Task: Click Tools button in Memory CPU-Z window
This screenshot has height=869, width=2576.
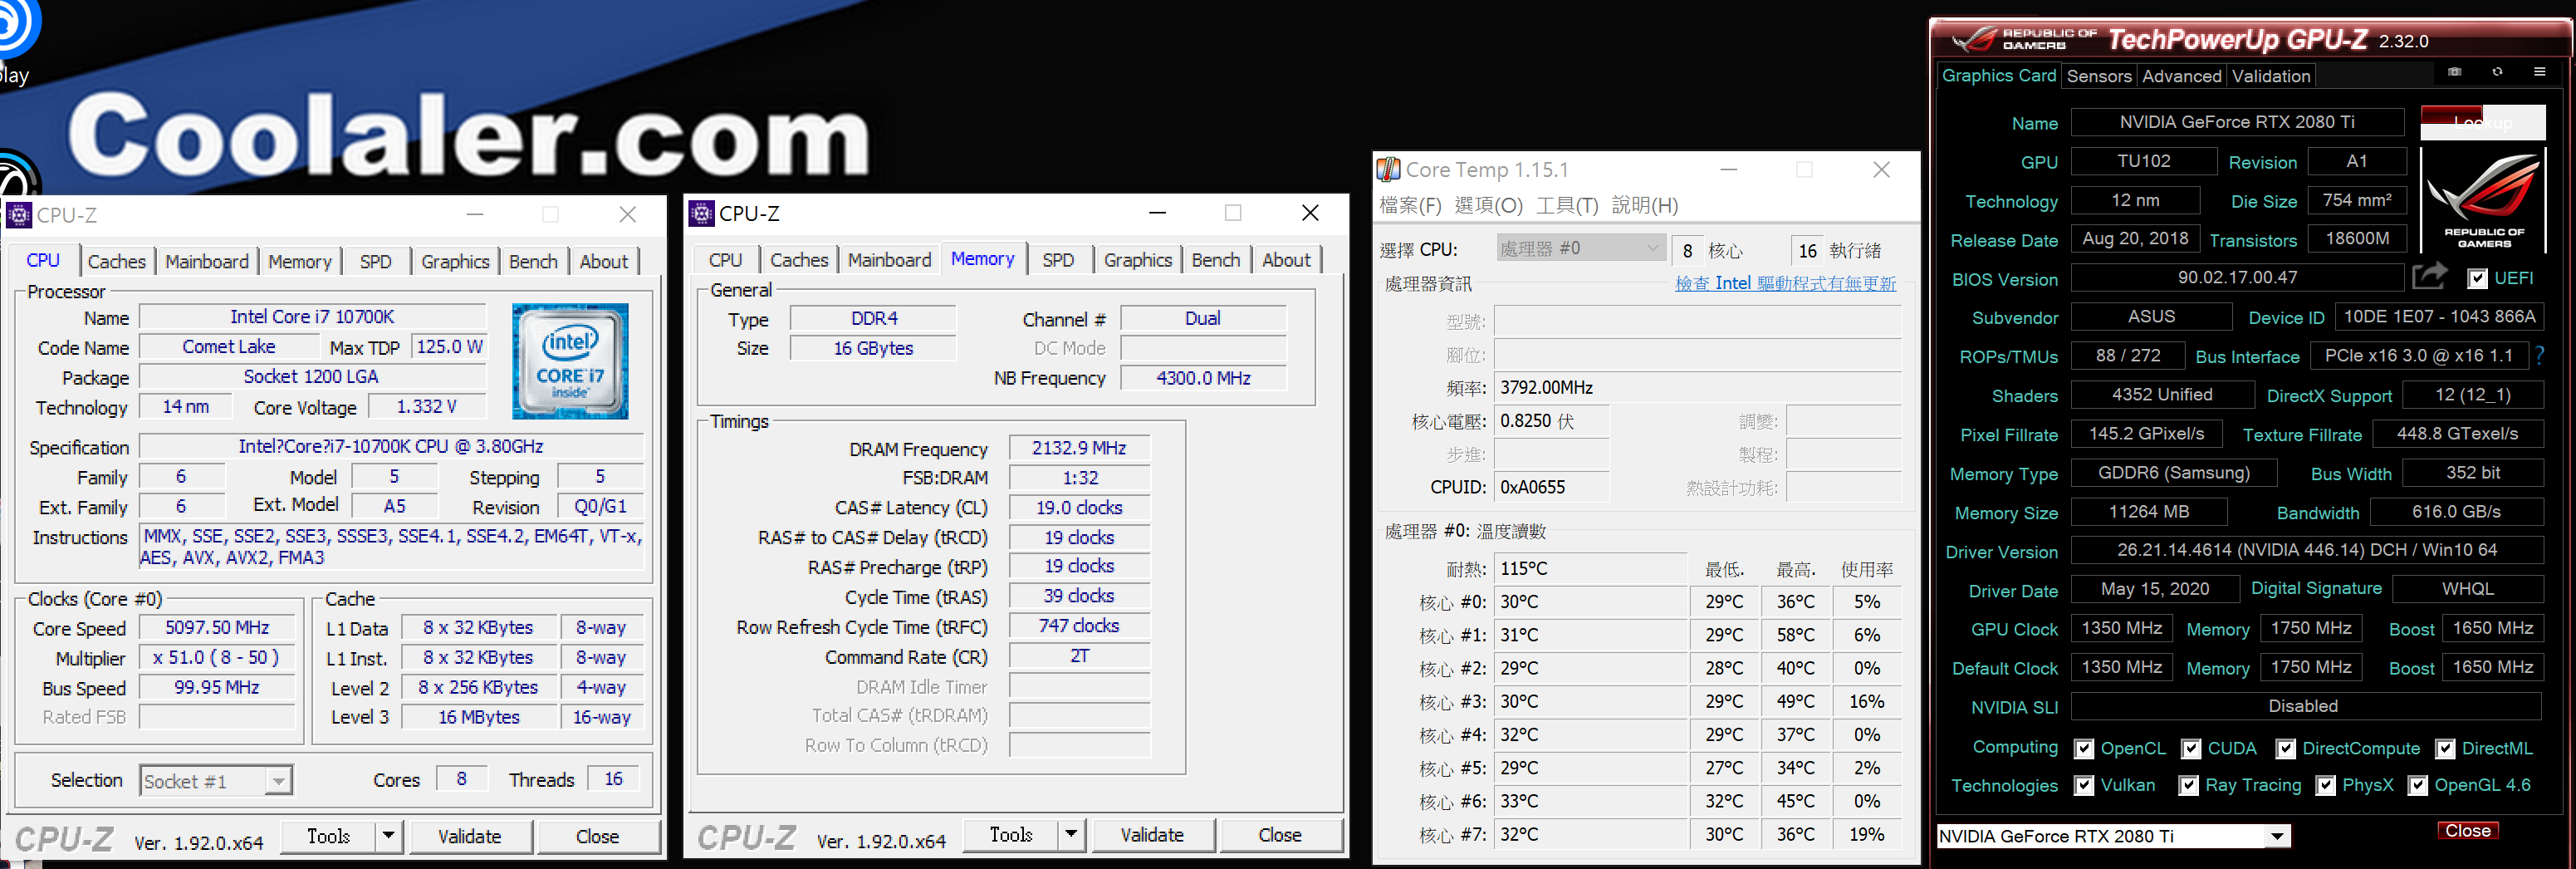Action: click(1011, 834)
